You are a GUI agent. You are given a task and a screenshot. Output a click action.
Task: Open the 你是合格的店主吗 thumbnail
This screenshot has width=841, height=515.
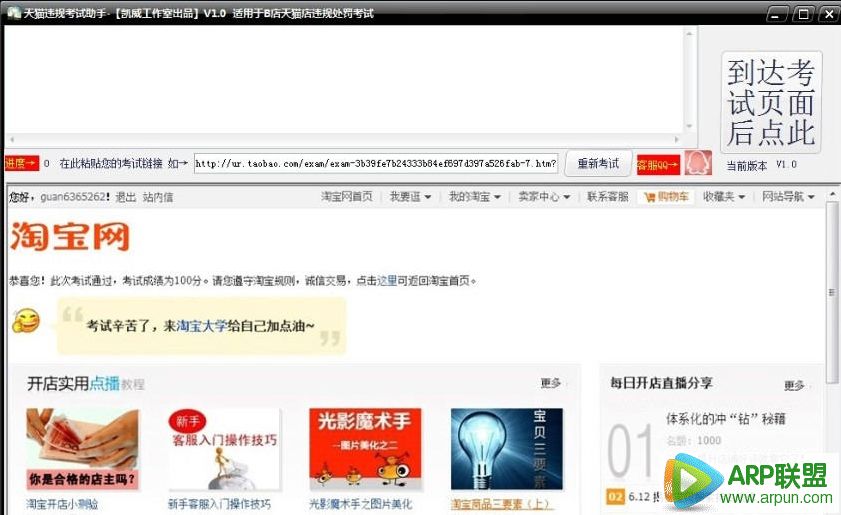coord(83,449)
